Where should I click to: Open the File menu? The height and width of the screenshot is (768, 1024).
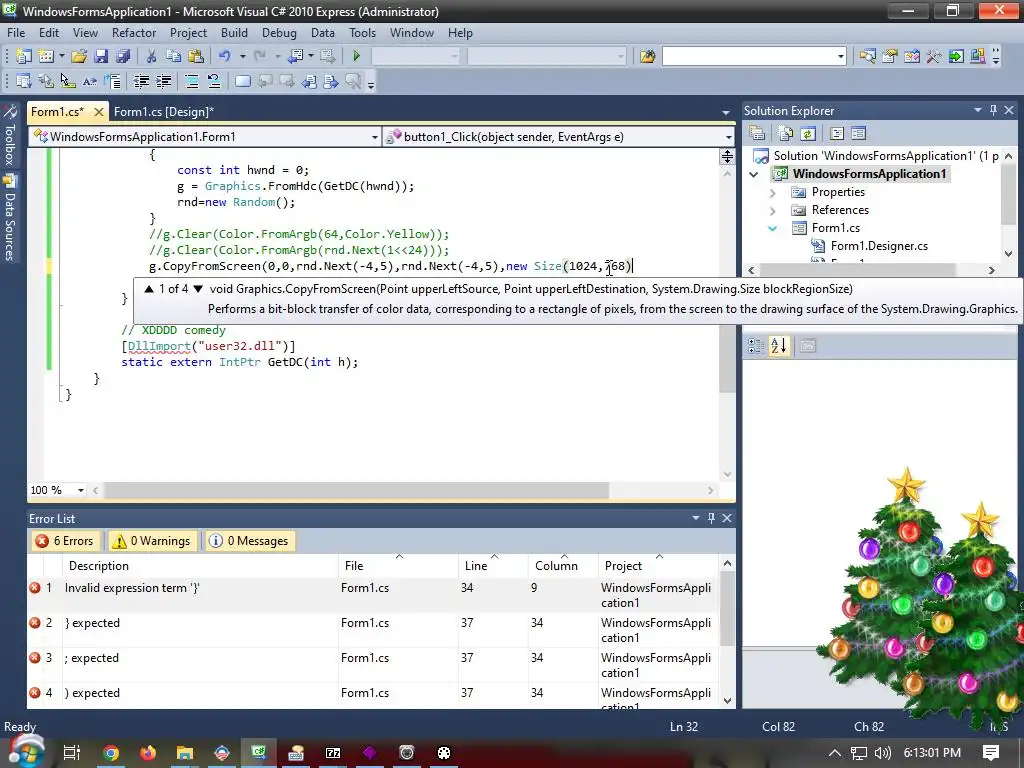coord(16,33)
